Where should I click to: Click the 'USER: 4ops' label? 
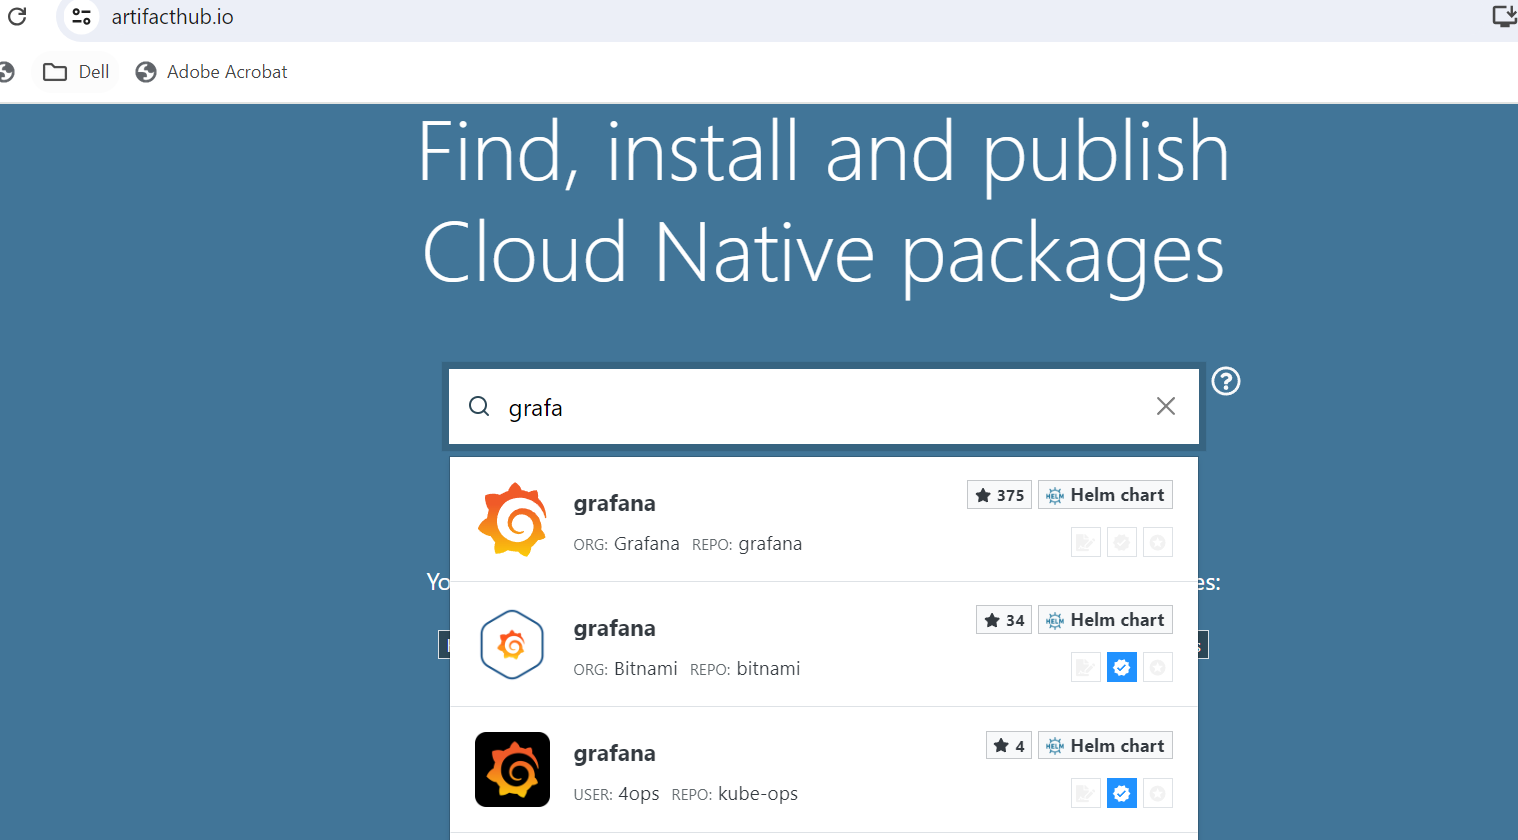616,794
